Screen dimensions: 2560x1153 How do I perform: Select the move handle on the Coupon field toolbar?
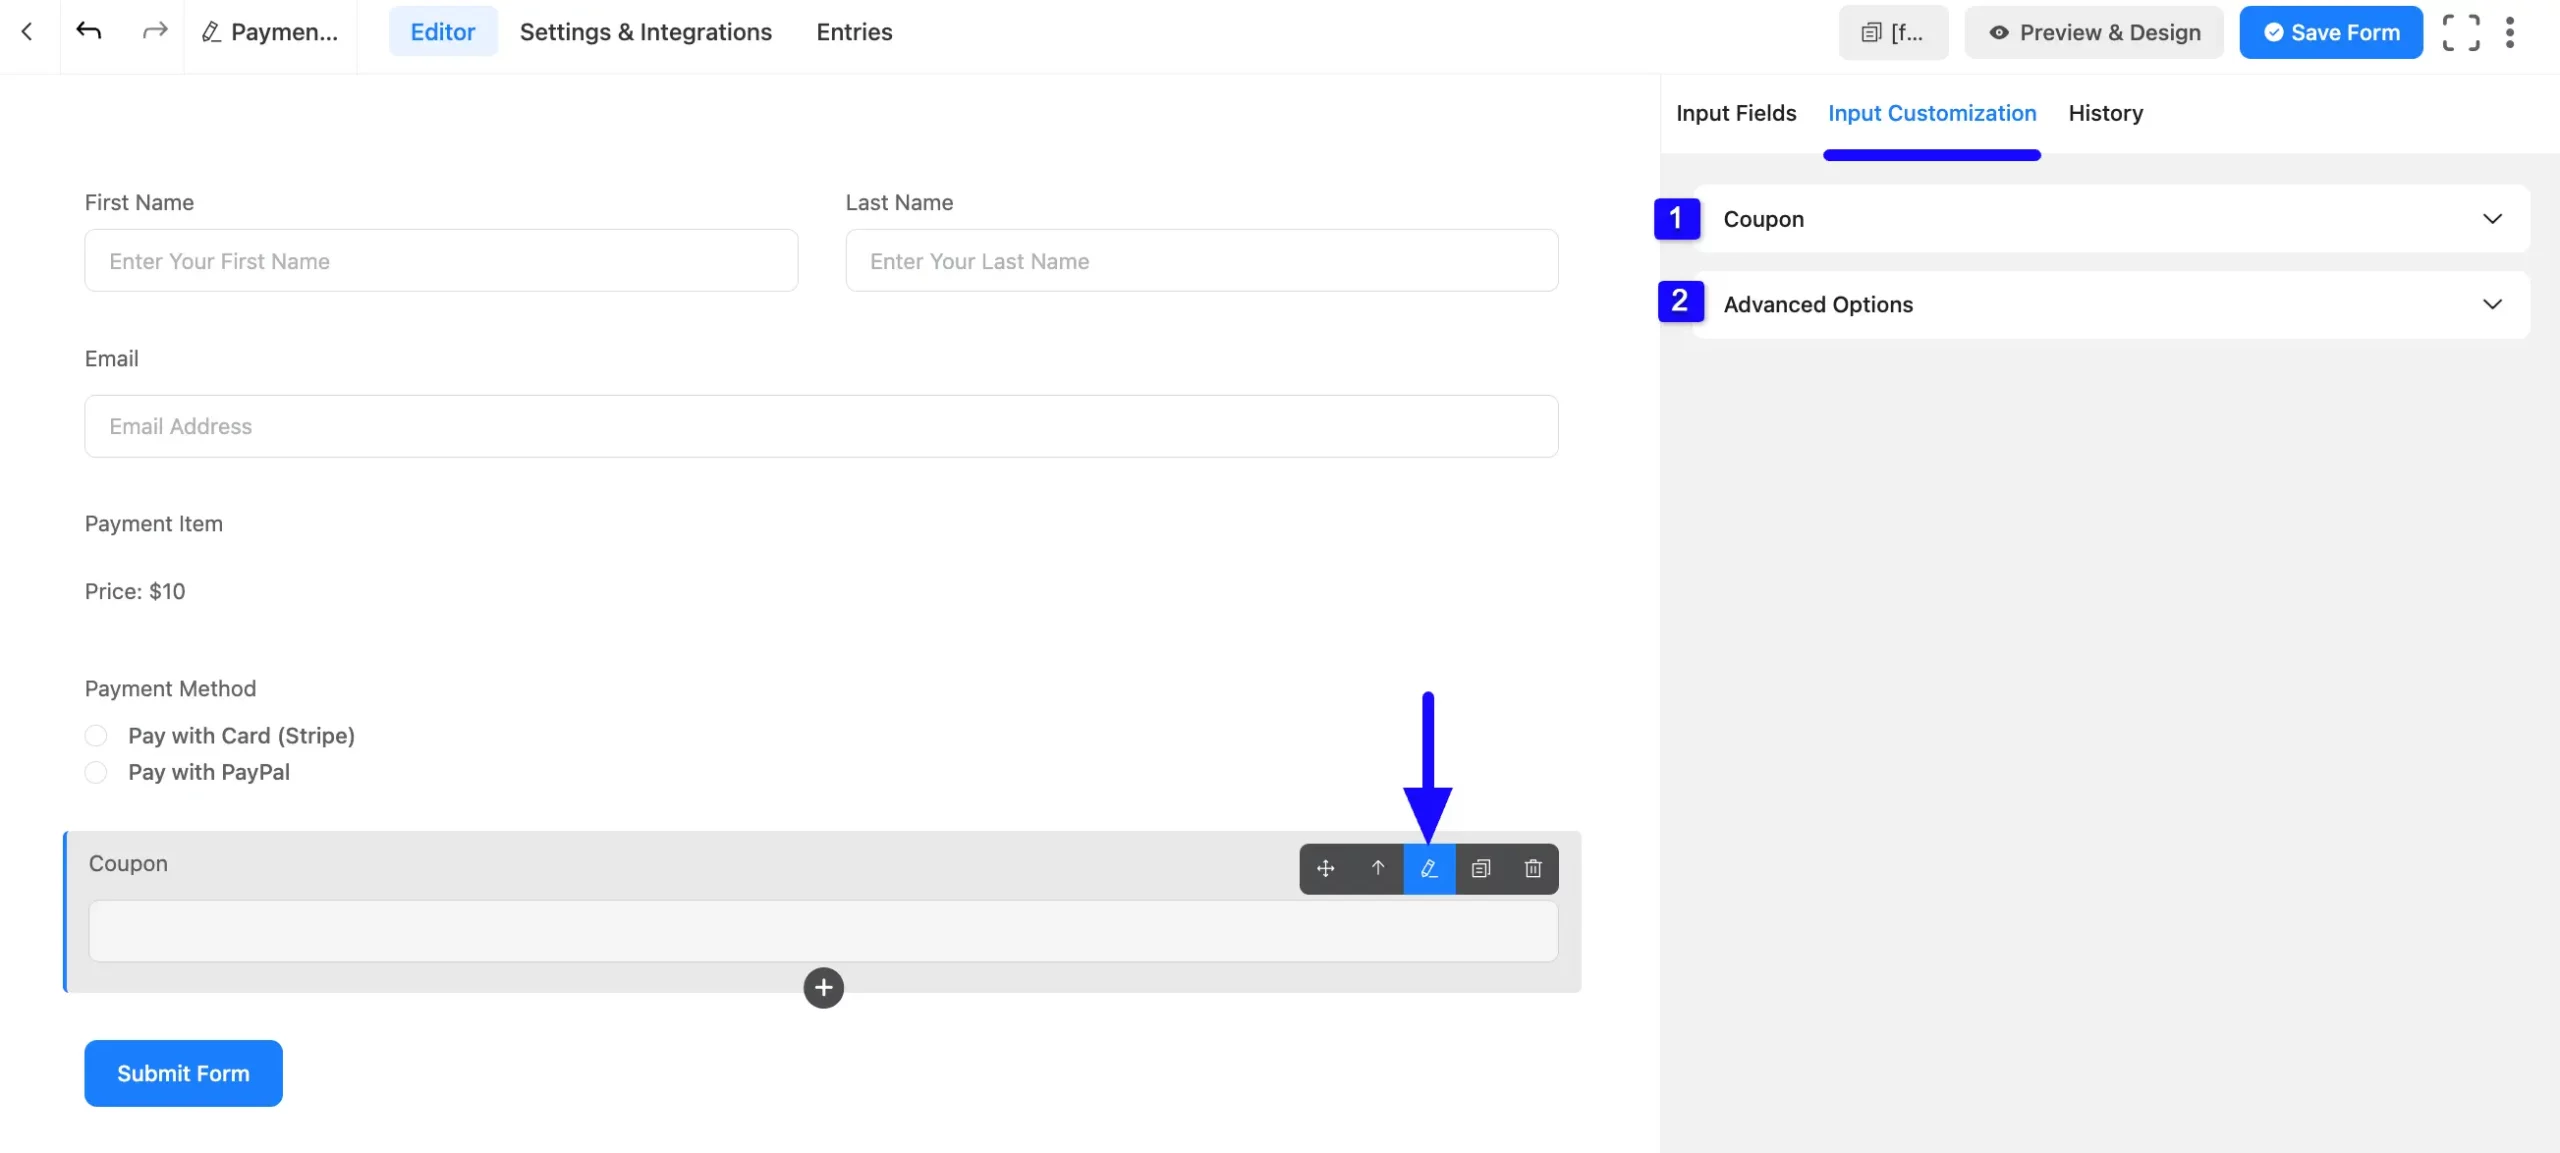click(1325, 869)
